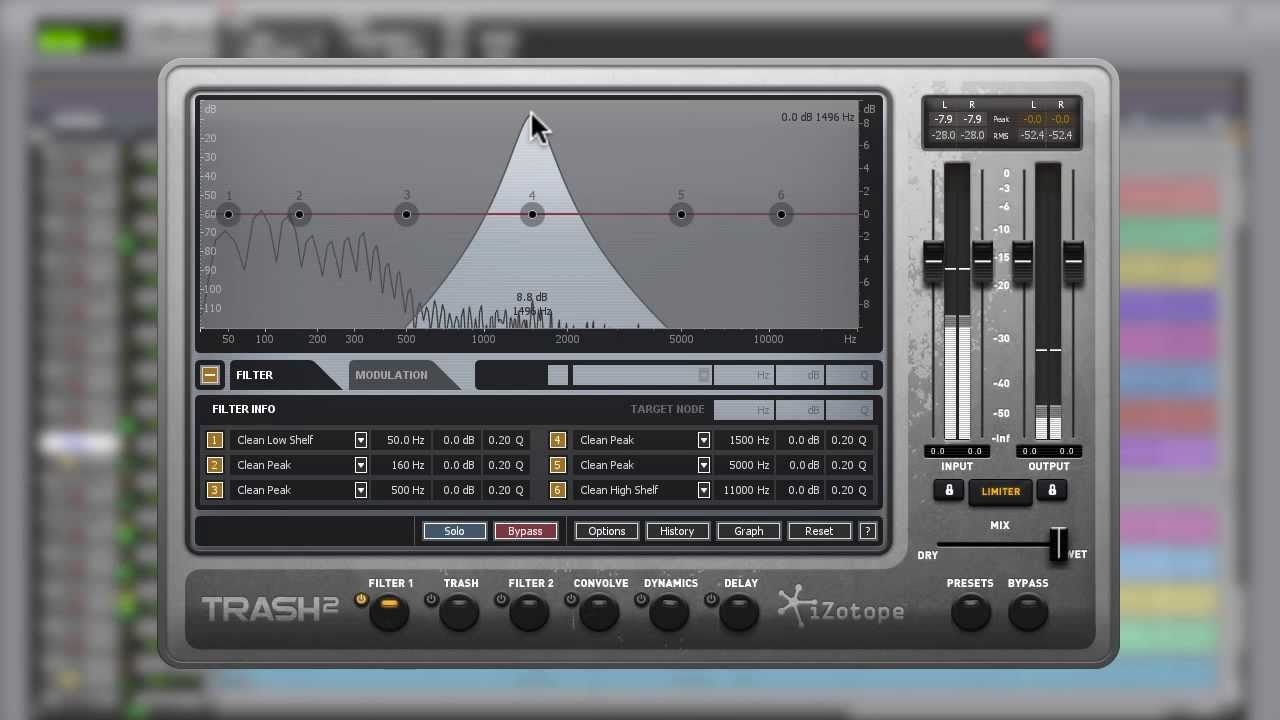
Task: Toggle the Delay power button
Action: tap(711, 600)
